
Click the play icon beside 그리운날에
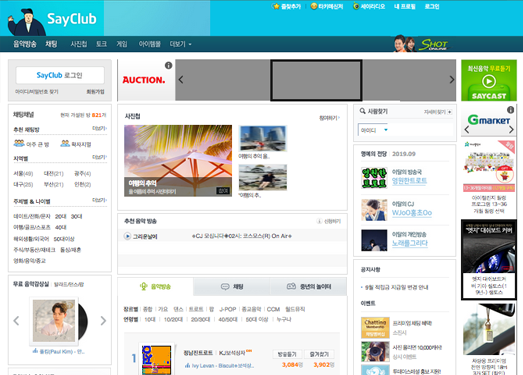click(x=127, y=236)
